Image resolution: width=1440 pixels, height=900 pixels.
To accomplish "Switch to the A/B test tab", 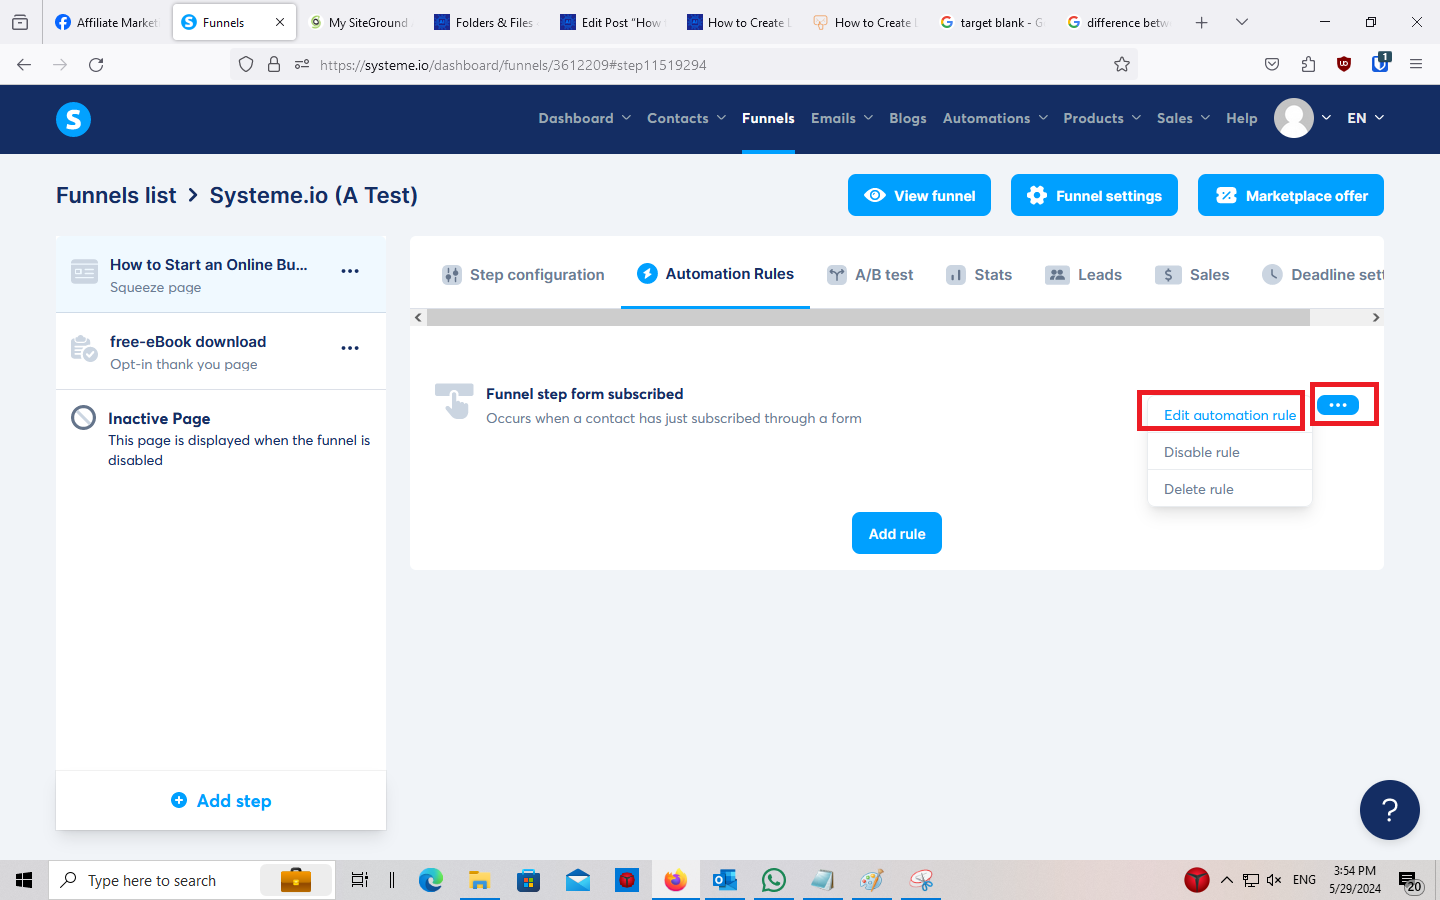I will click(870, 275).
